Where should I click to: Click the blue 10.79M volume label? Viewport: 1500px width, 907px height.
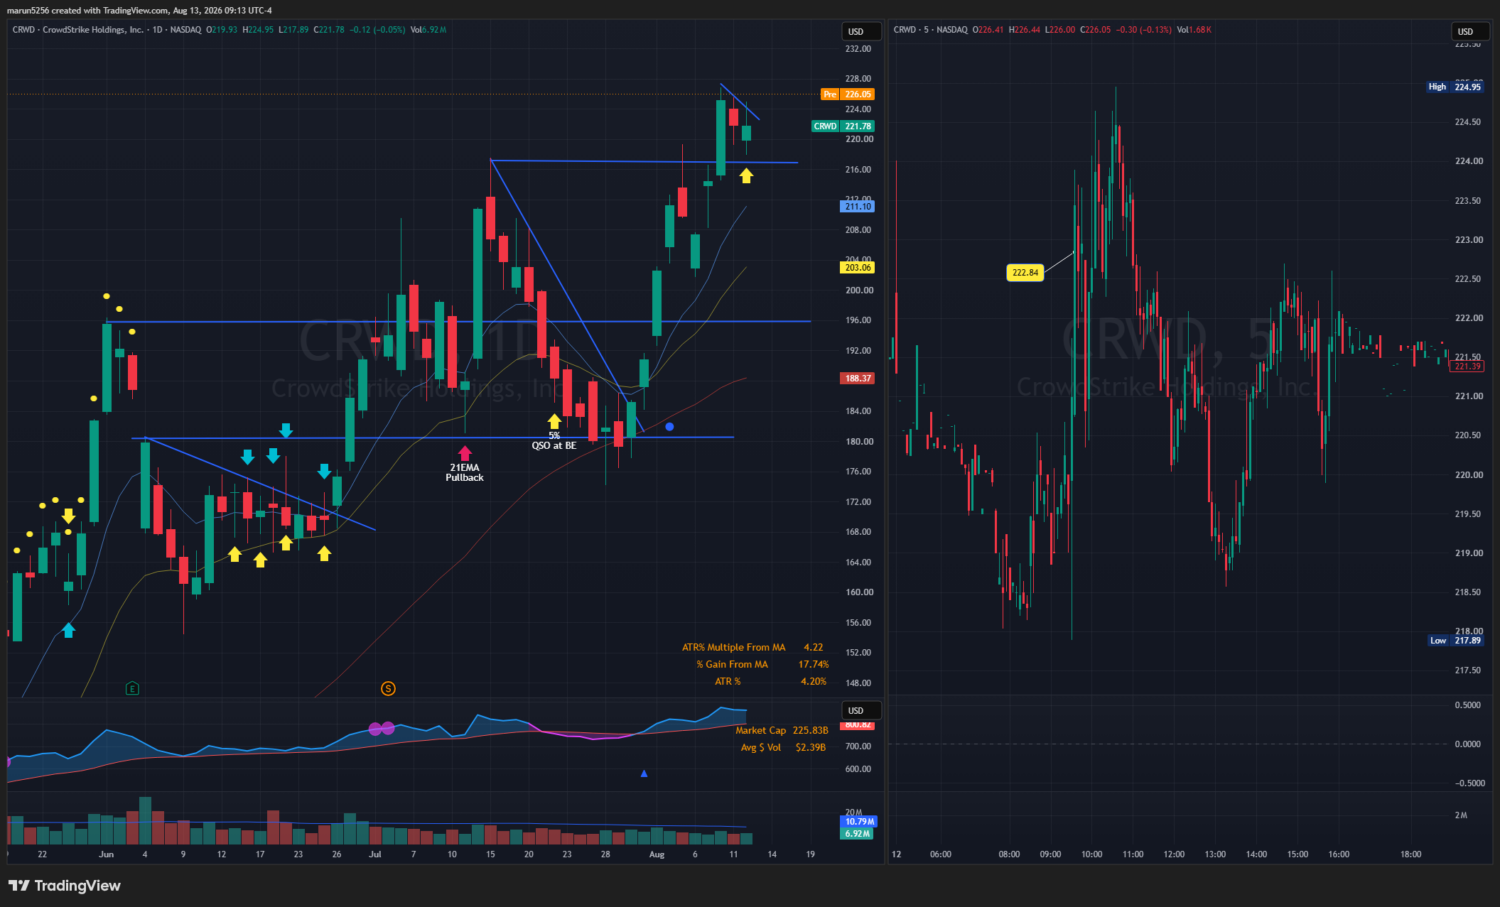click(859, 822)
